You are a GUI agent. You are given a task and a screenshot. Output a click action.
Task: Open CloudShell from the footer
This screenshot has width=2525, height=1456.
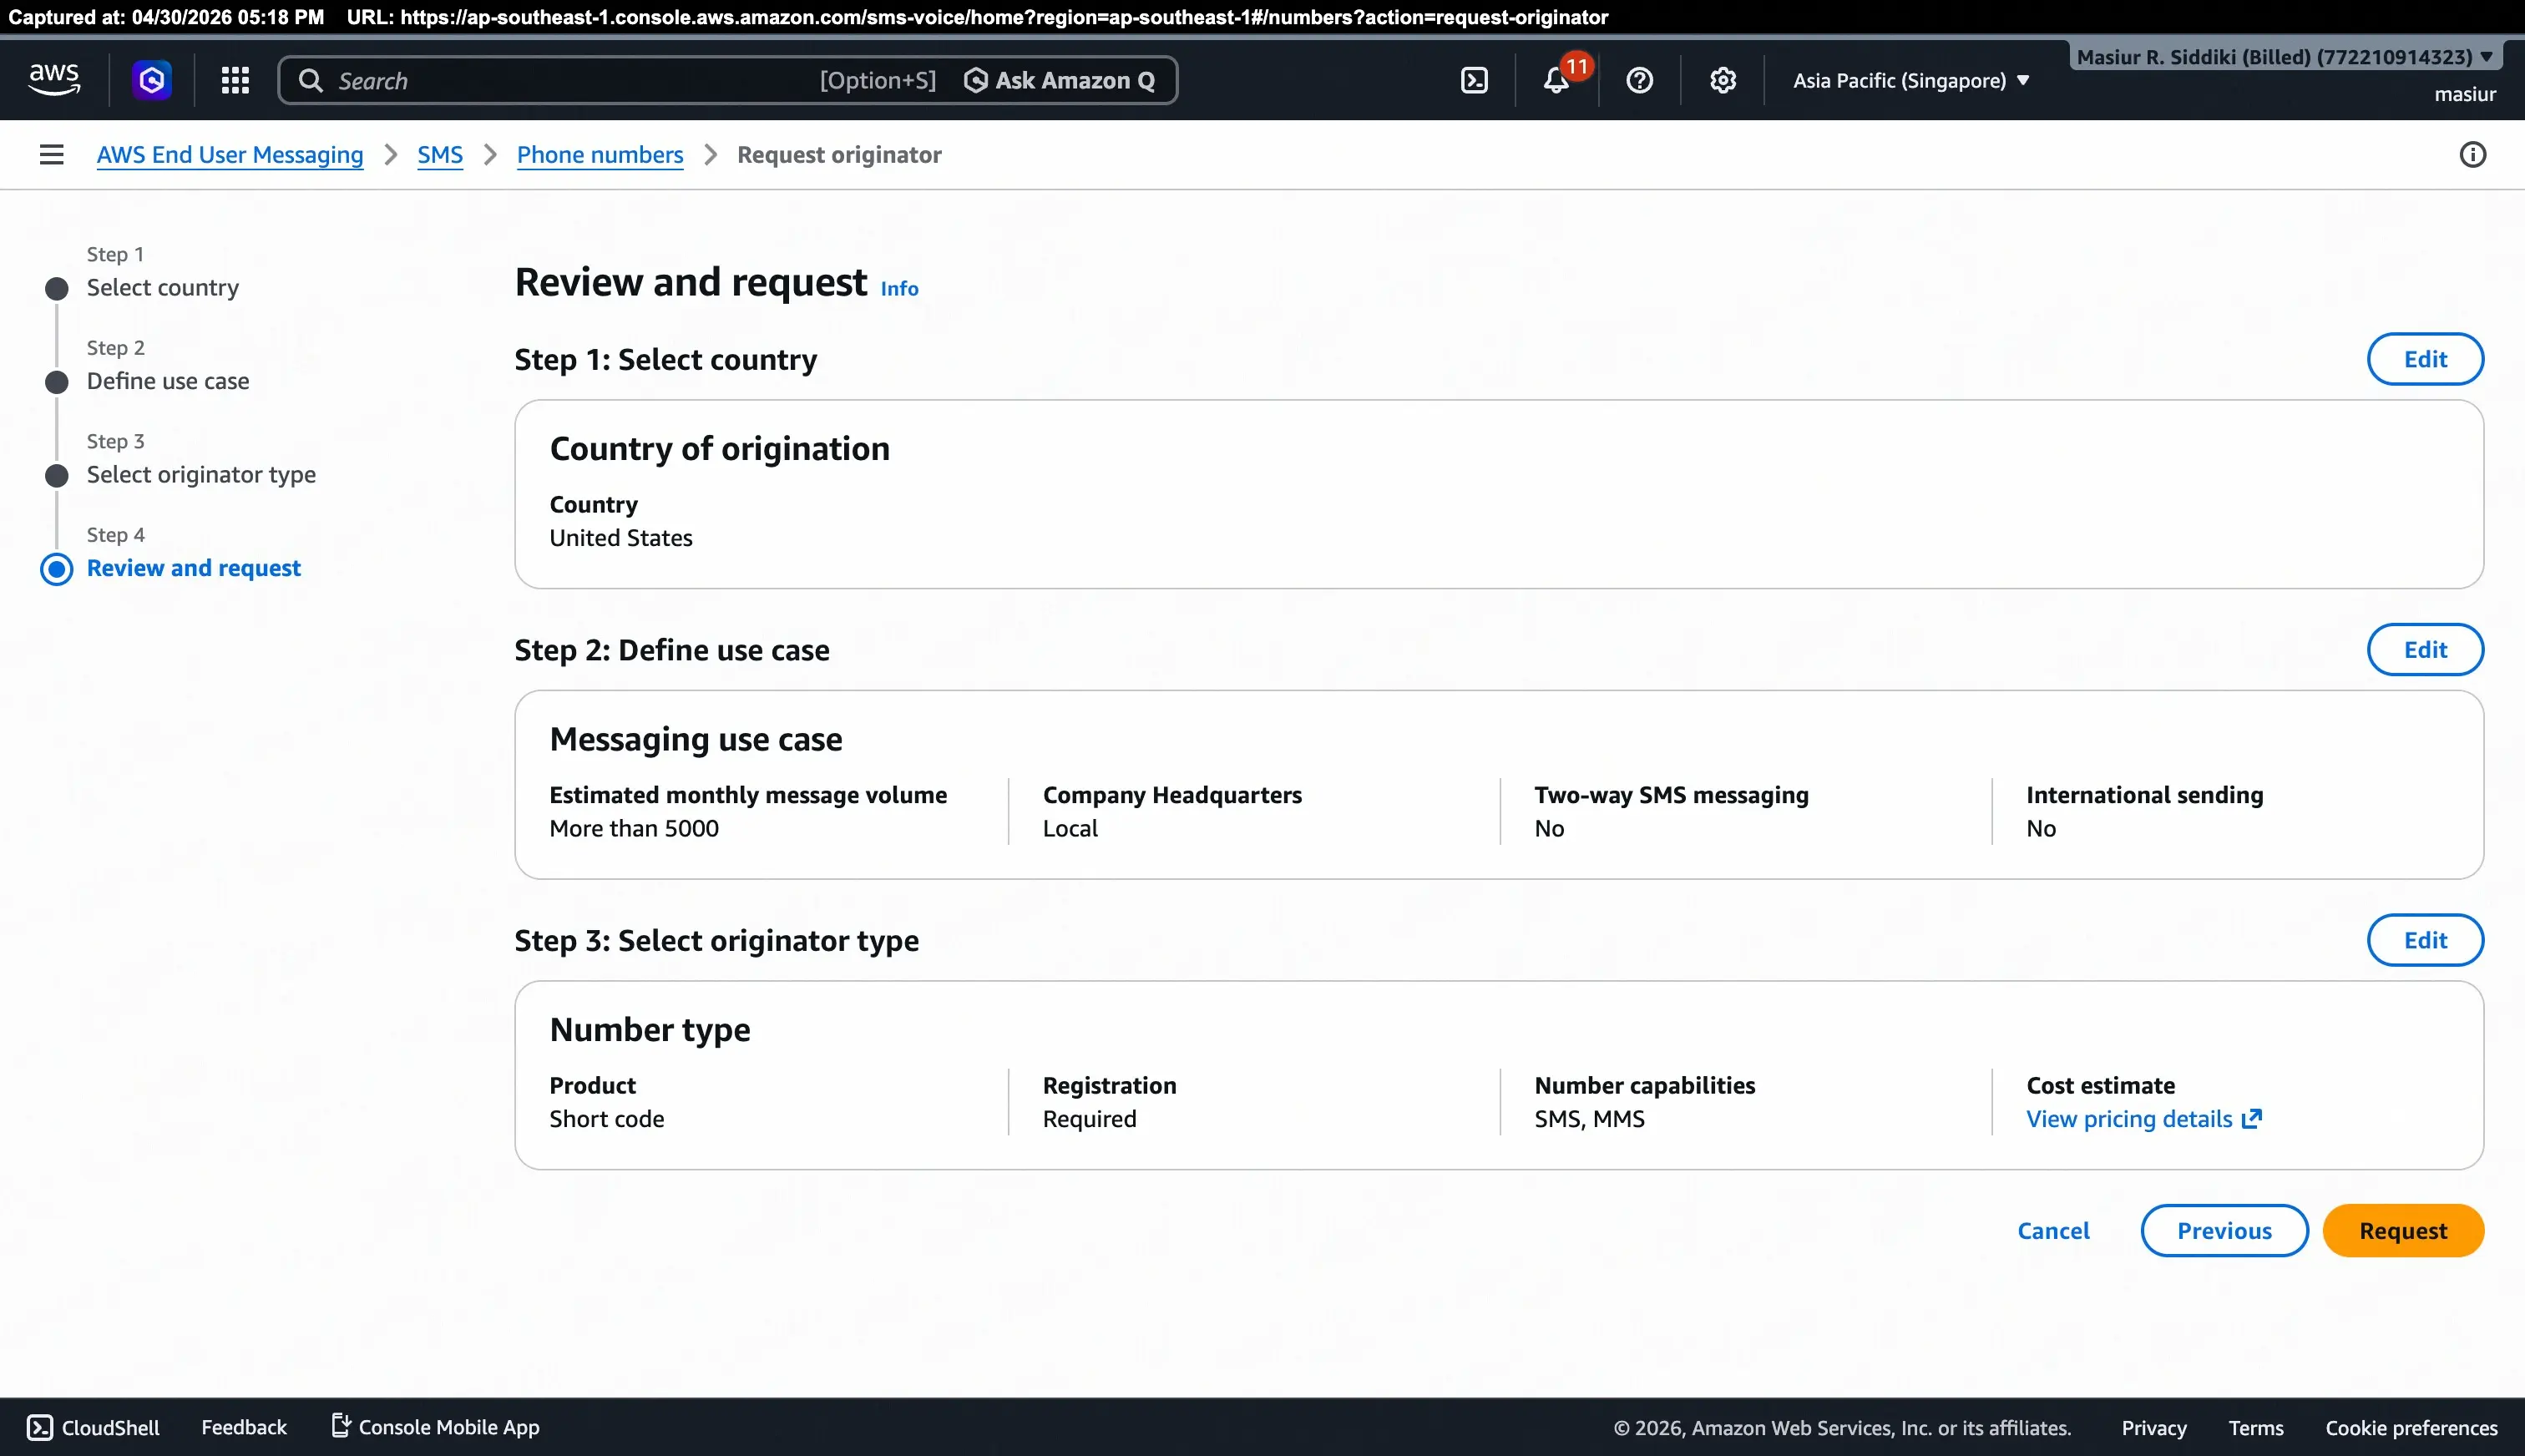[93, 1427]
